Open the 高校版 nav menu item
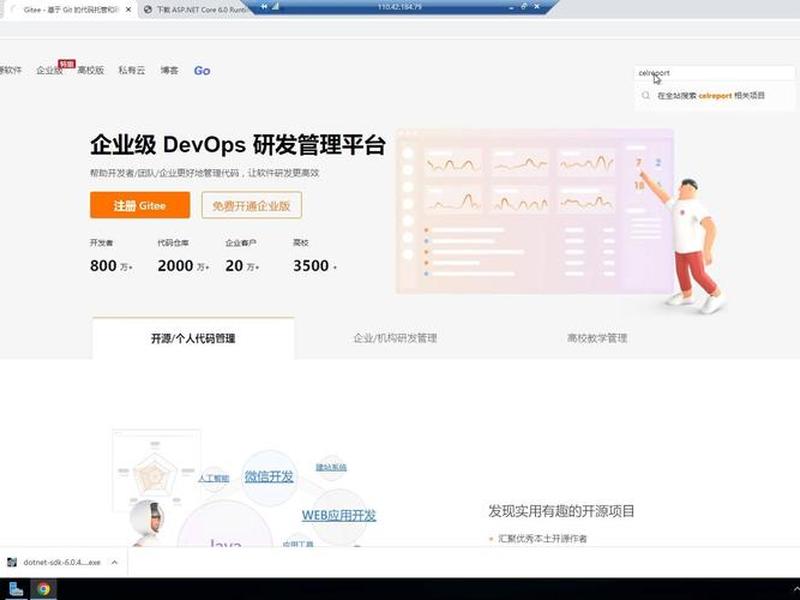Viewport: 800px width, 600px height. coord(91,70)
